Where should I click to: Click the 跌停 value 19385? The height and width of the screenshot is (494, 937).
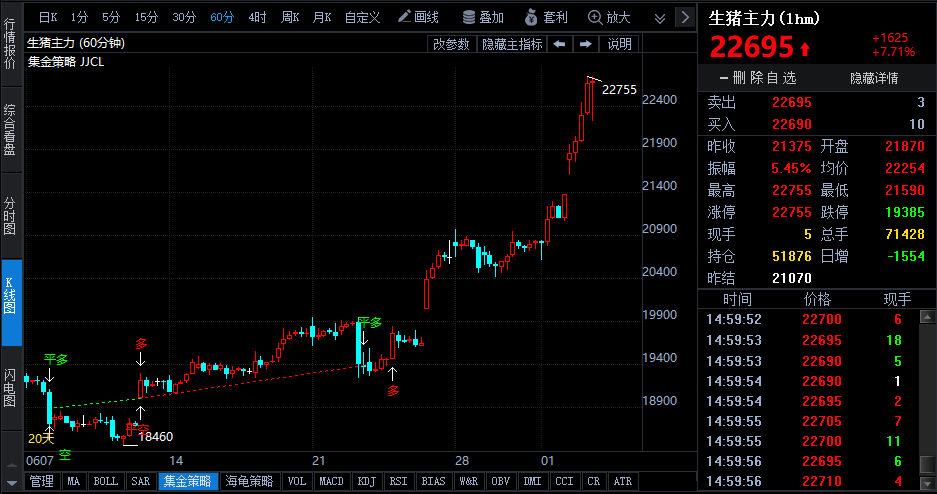click(x=905, y=213)
